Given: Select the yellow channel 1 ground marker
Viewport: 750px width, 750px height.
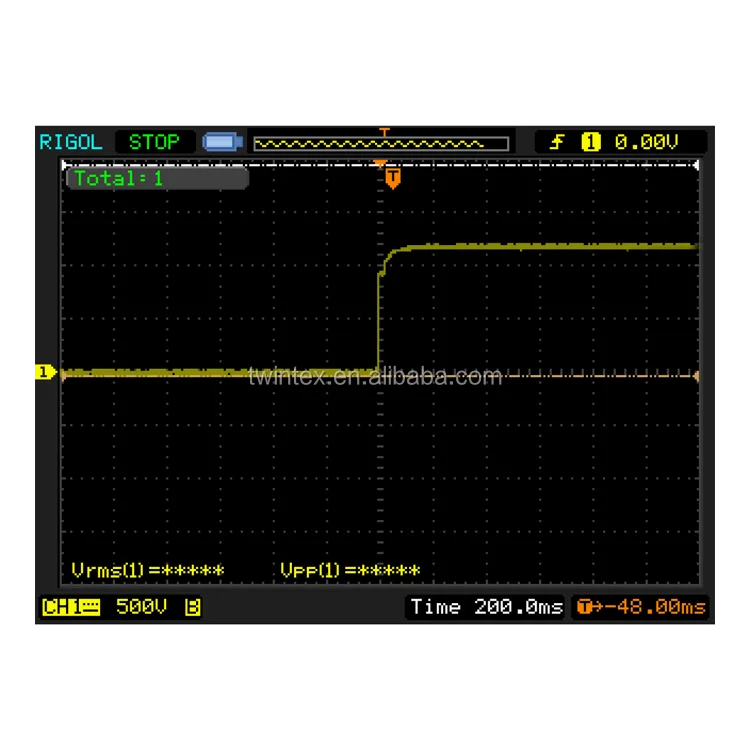Looking at the screenshot, I should 44,373.
